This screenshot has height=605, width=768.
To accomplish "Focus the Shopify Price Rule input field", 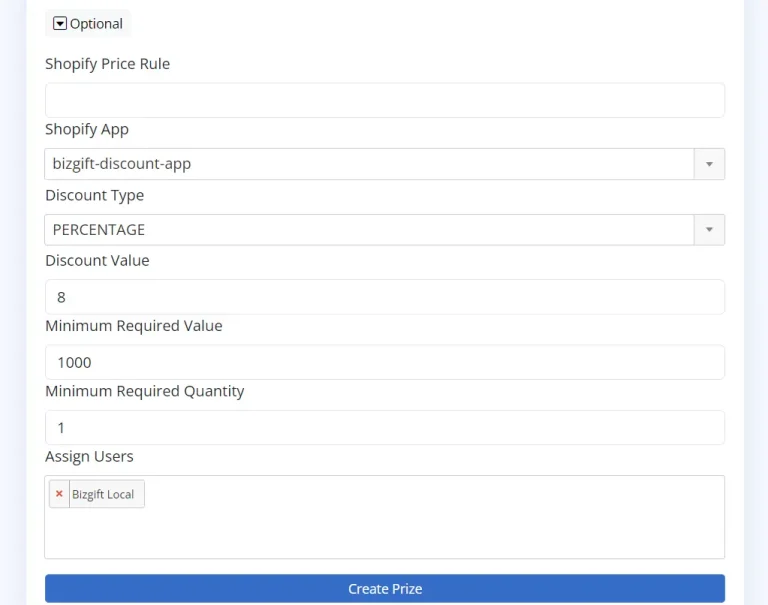I will (384, 100).
